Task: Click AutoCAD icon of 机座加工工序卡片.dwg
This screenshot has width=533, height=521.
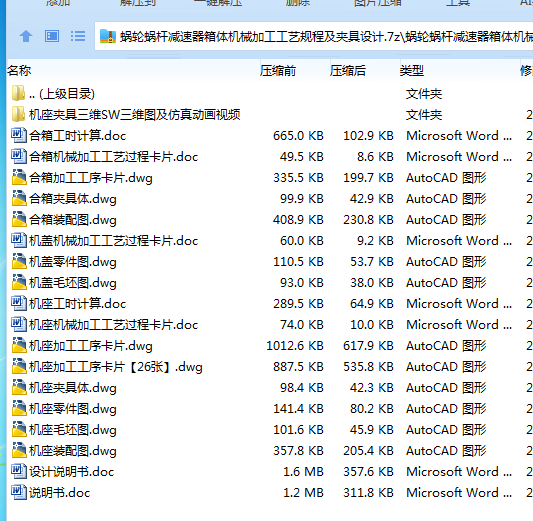Action: click(x=19, y=346)
